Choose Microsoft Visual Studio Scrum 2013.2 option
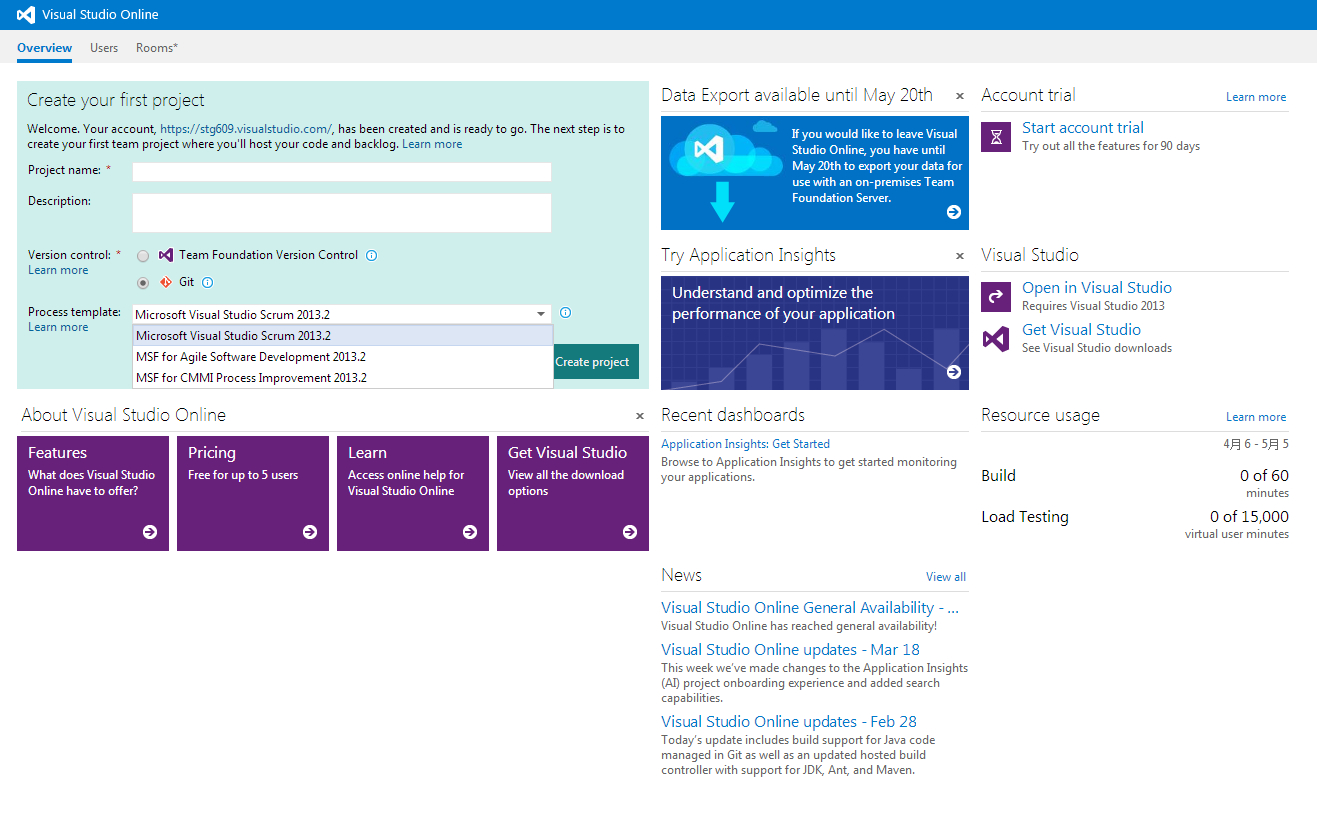 pos(343,336)
